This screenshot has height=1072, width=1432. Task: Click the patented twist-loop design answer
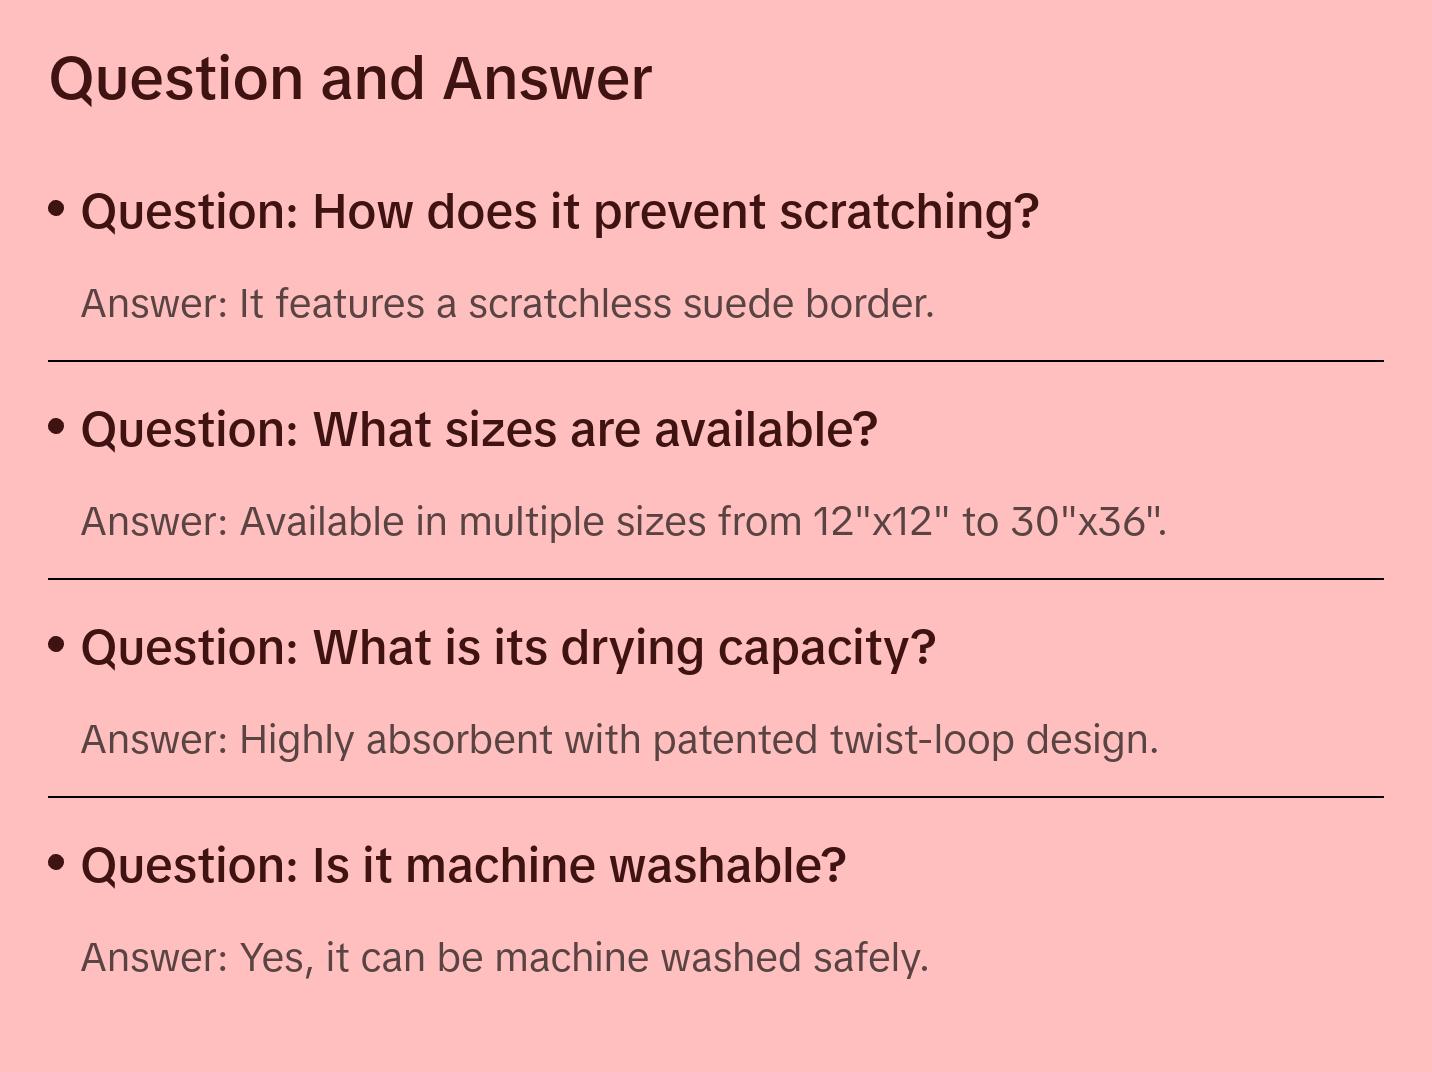click(x=619, y=740)
